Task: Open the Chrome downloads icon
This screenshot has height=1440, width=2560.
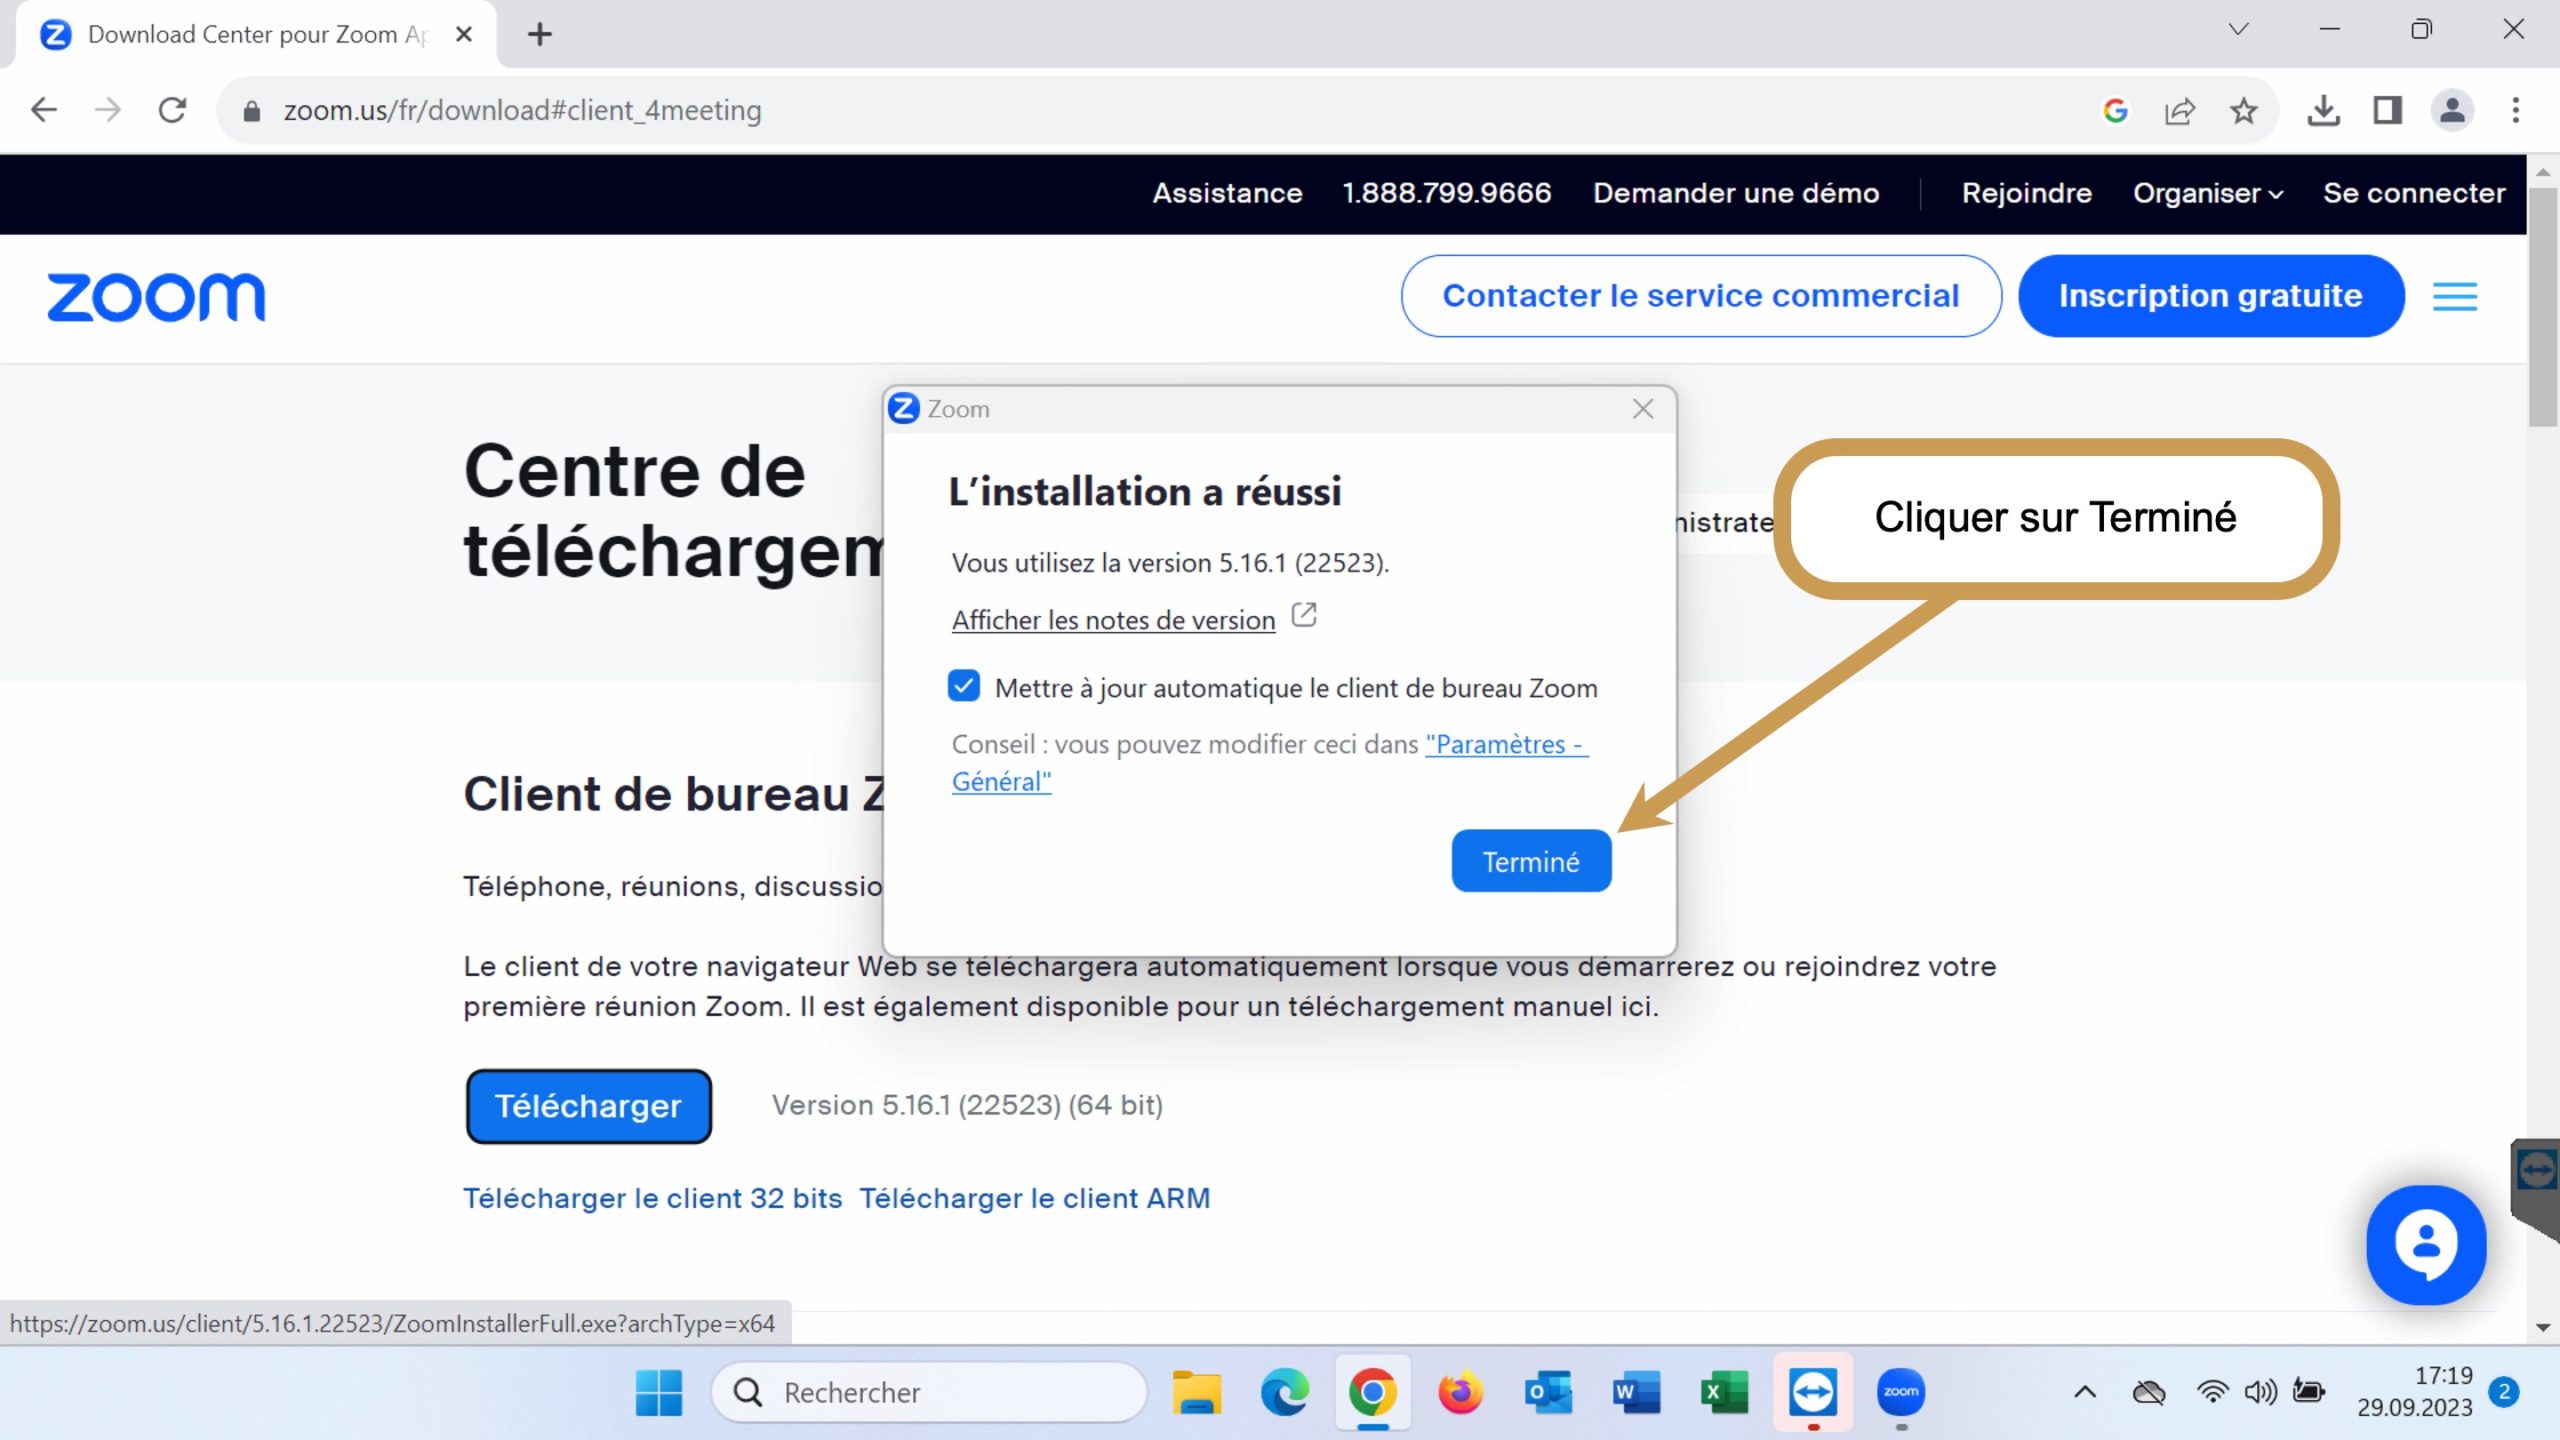Action: coord(2323,110)
